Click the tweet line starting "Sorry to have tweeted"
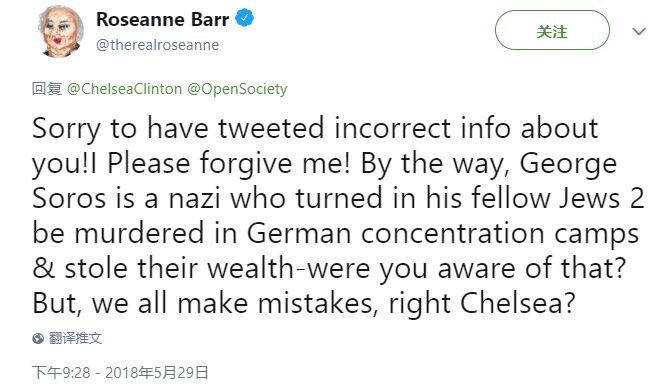 tap(315, 129)
